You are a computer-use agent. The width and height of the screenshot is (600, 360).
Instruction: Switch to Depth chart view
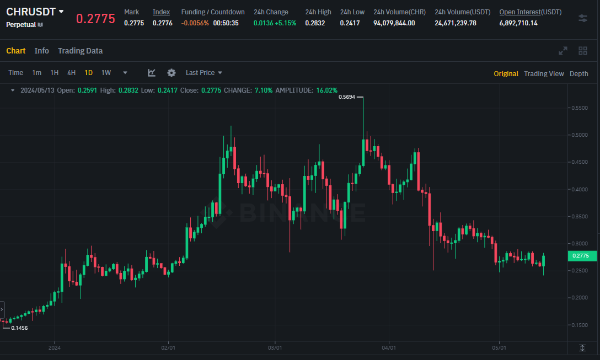(579, 73)
